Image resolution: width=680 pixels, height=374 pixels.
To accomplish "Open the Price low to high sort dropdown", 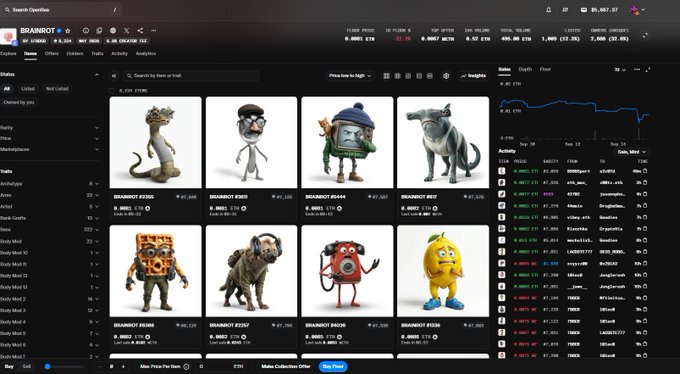I will pyautogui.click(x=350, y=76).
